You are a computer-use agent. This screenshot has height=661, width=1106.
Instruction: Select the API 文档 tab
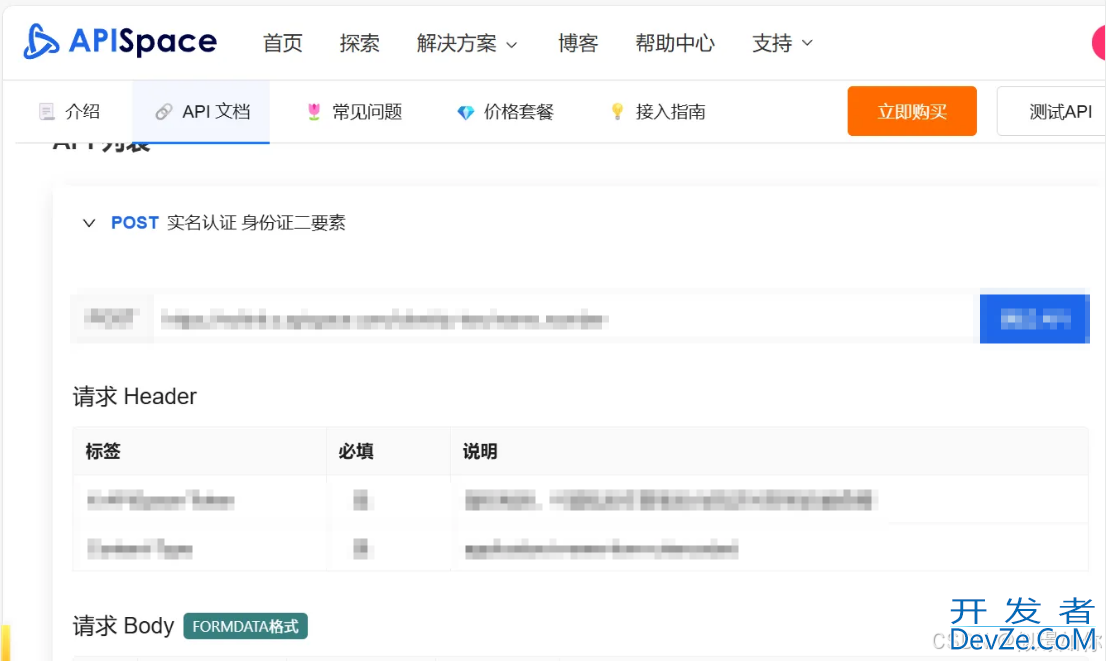click(x=202, y=111)
